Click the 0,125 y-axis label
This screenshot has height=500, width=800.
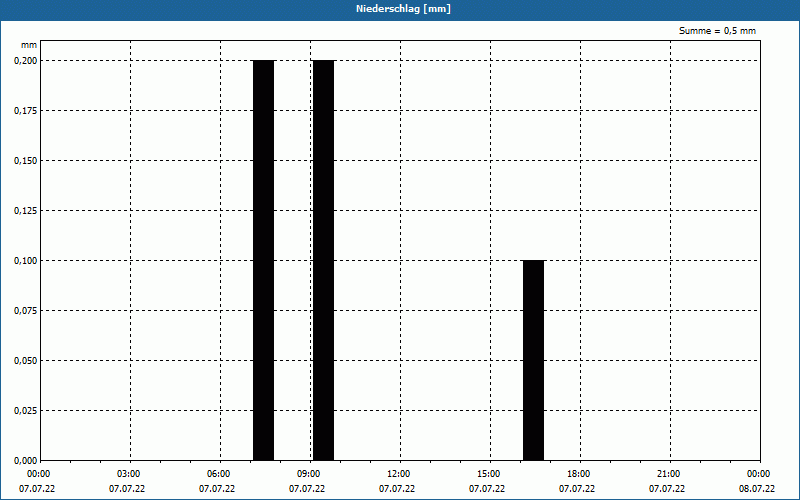(x=26, y=211)
